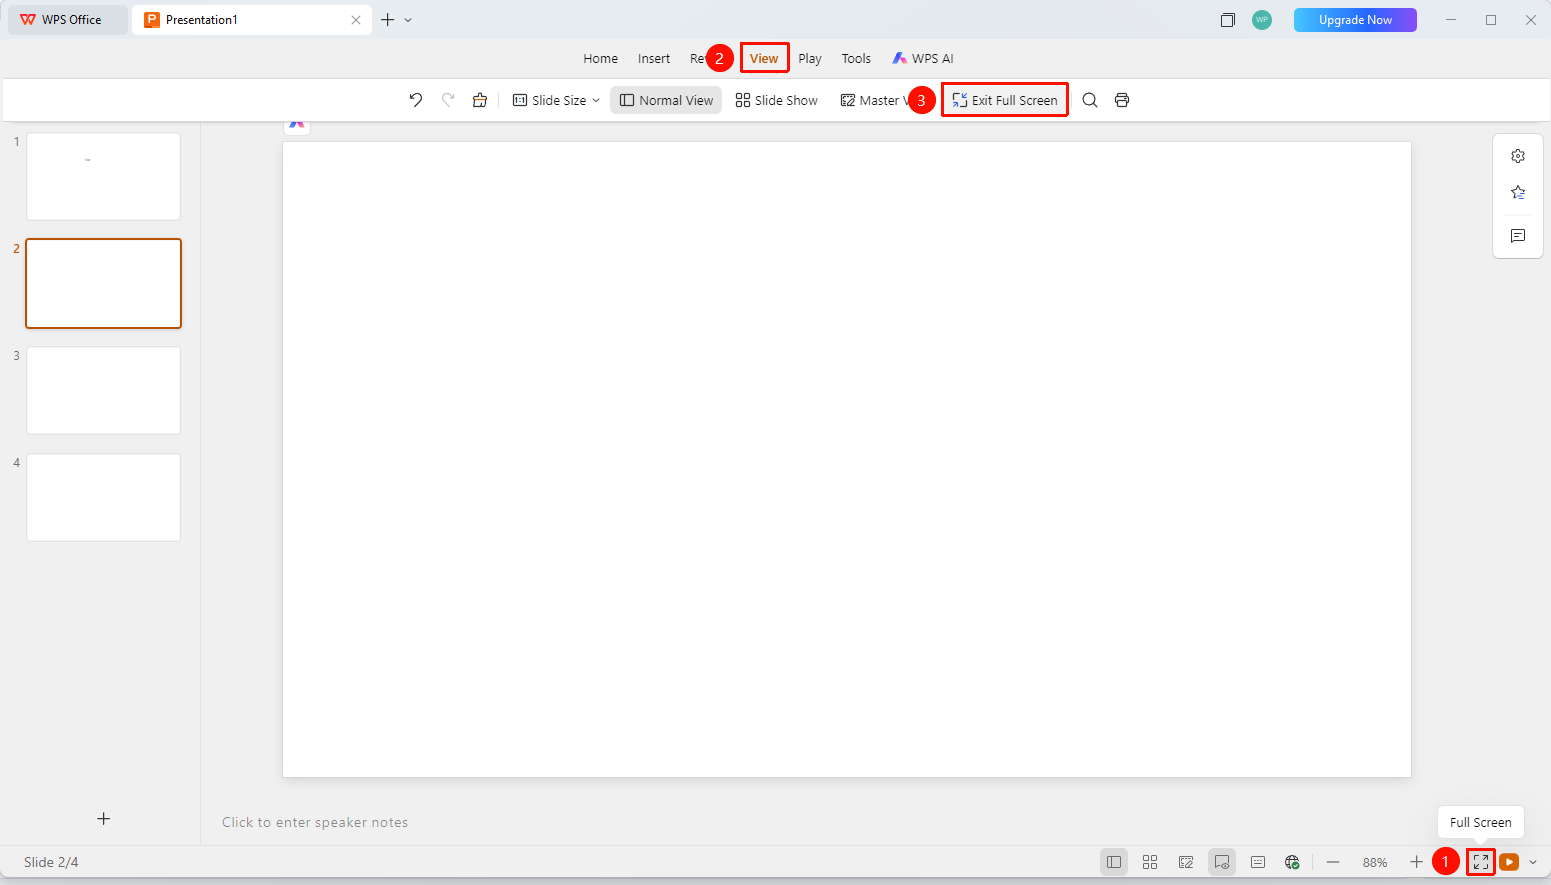Zoom in using the plus icon
Screen dimensions: 1551x885
pos(1416,862)
